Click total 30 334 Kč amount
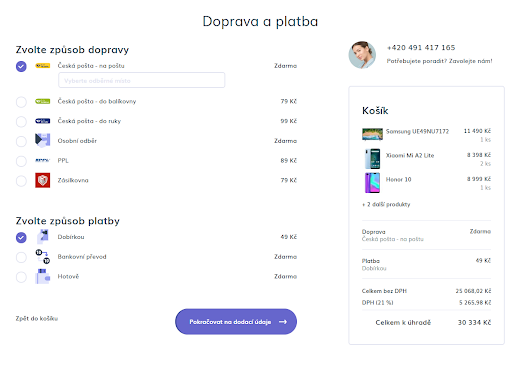The image size is (512, 369). [x=474, y=322]
